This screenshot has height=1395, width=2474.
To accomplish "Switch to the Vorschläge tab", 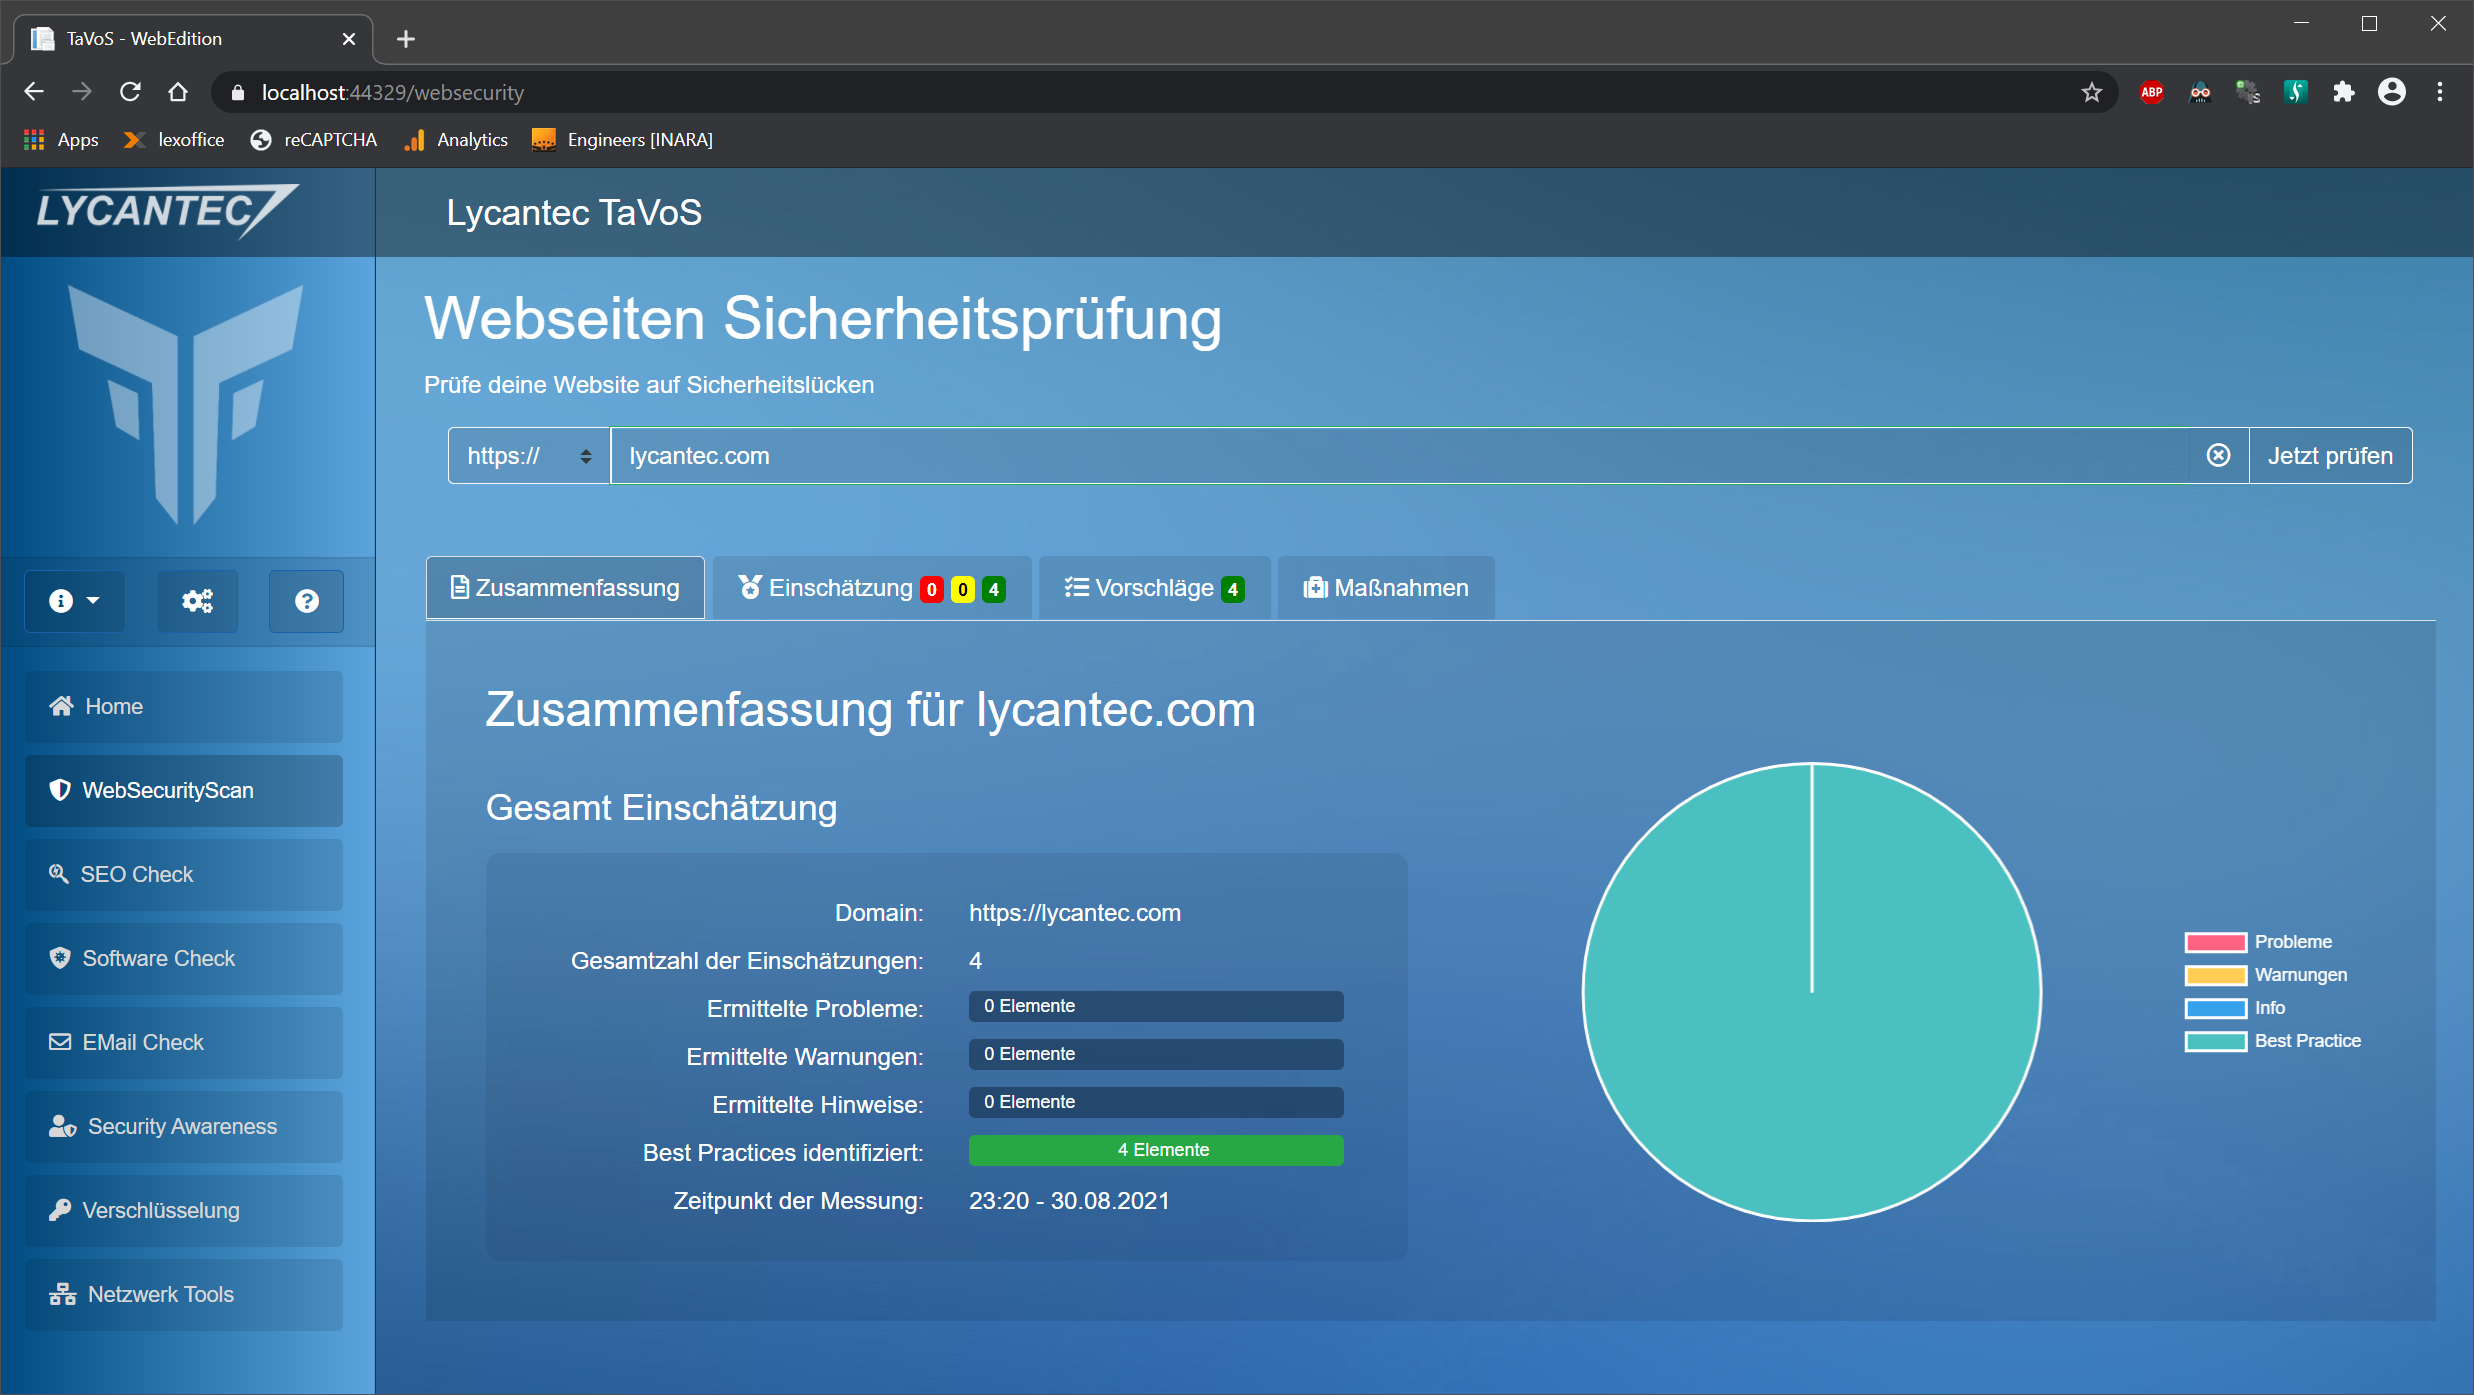I will [1154, 588].
